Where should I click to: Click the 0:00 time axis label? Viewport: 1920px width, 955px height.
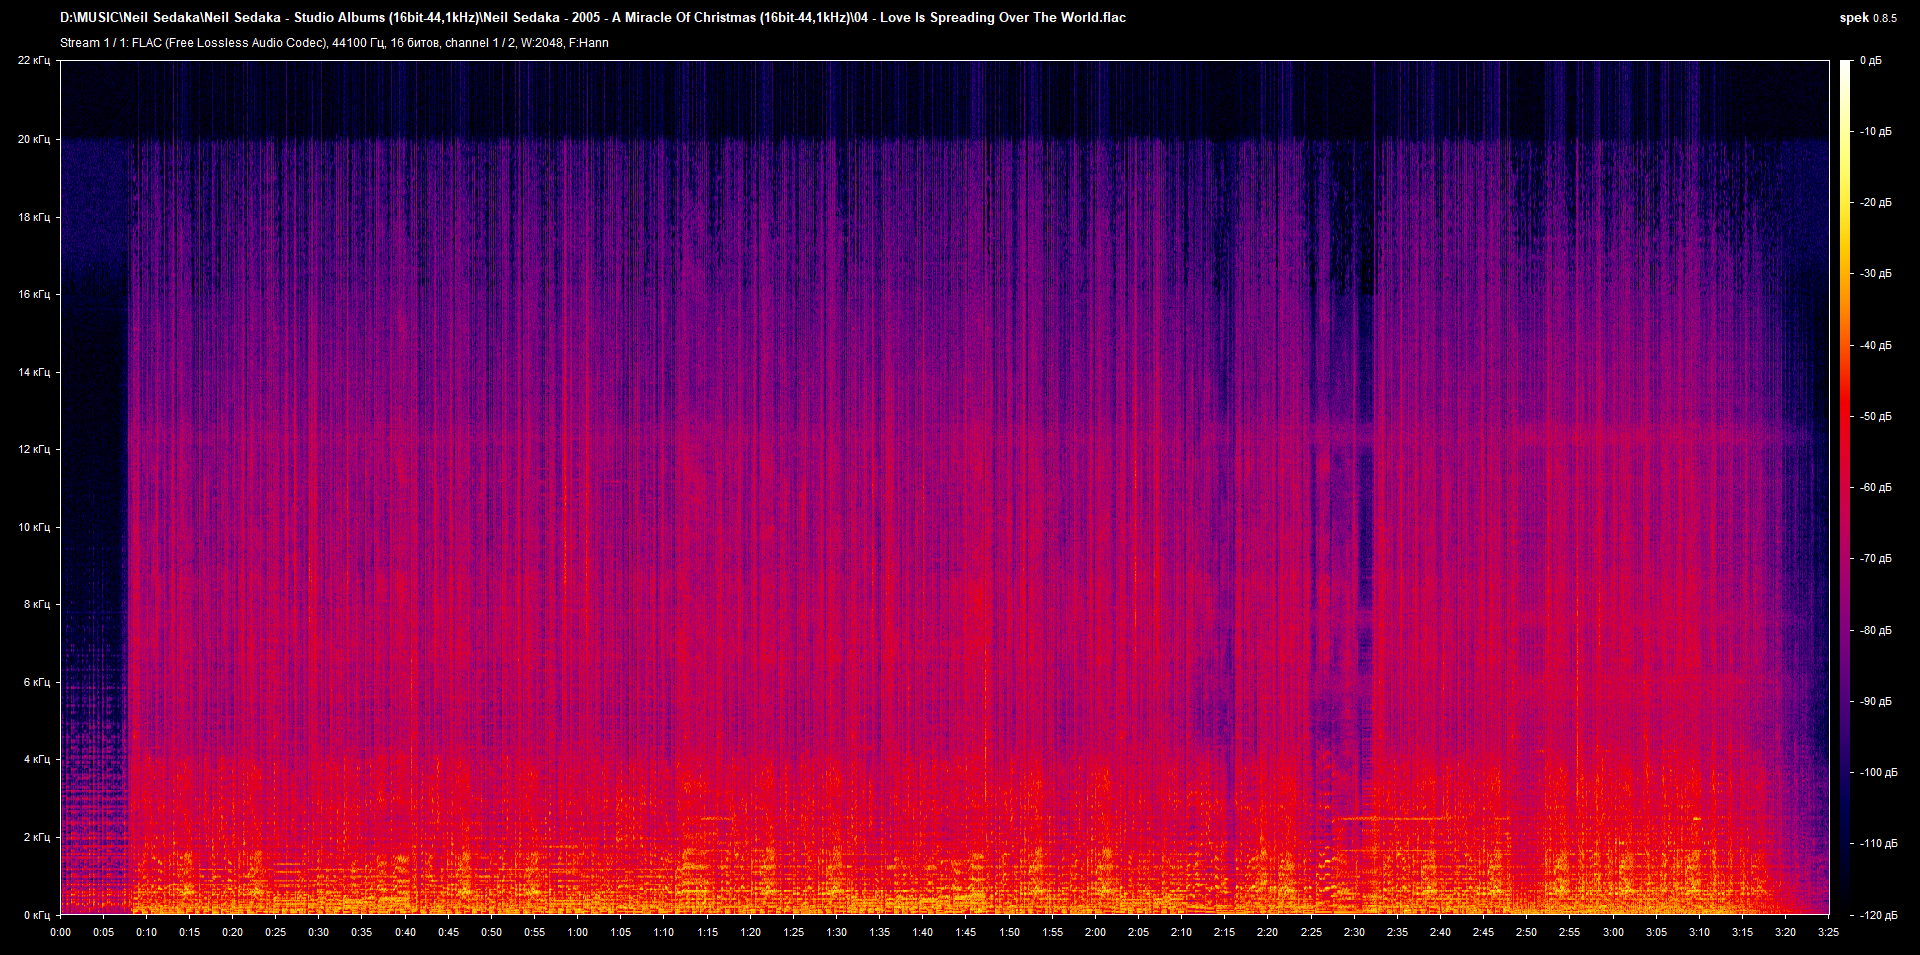point(61,932)
